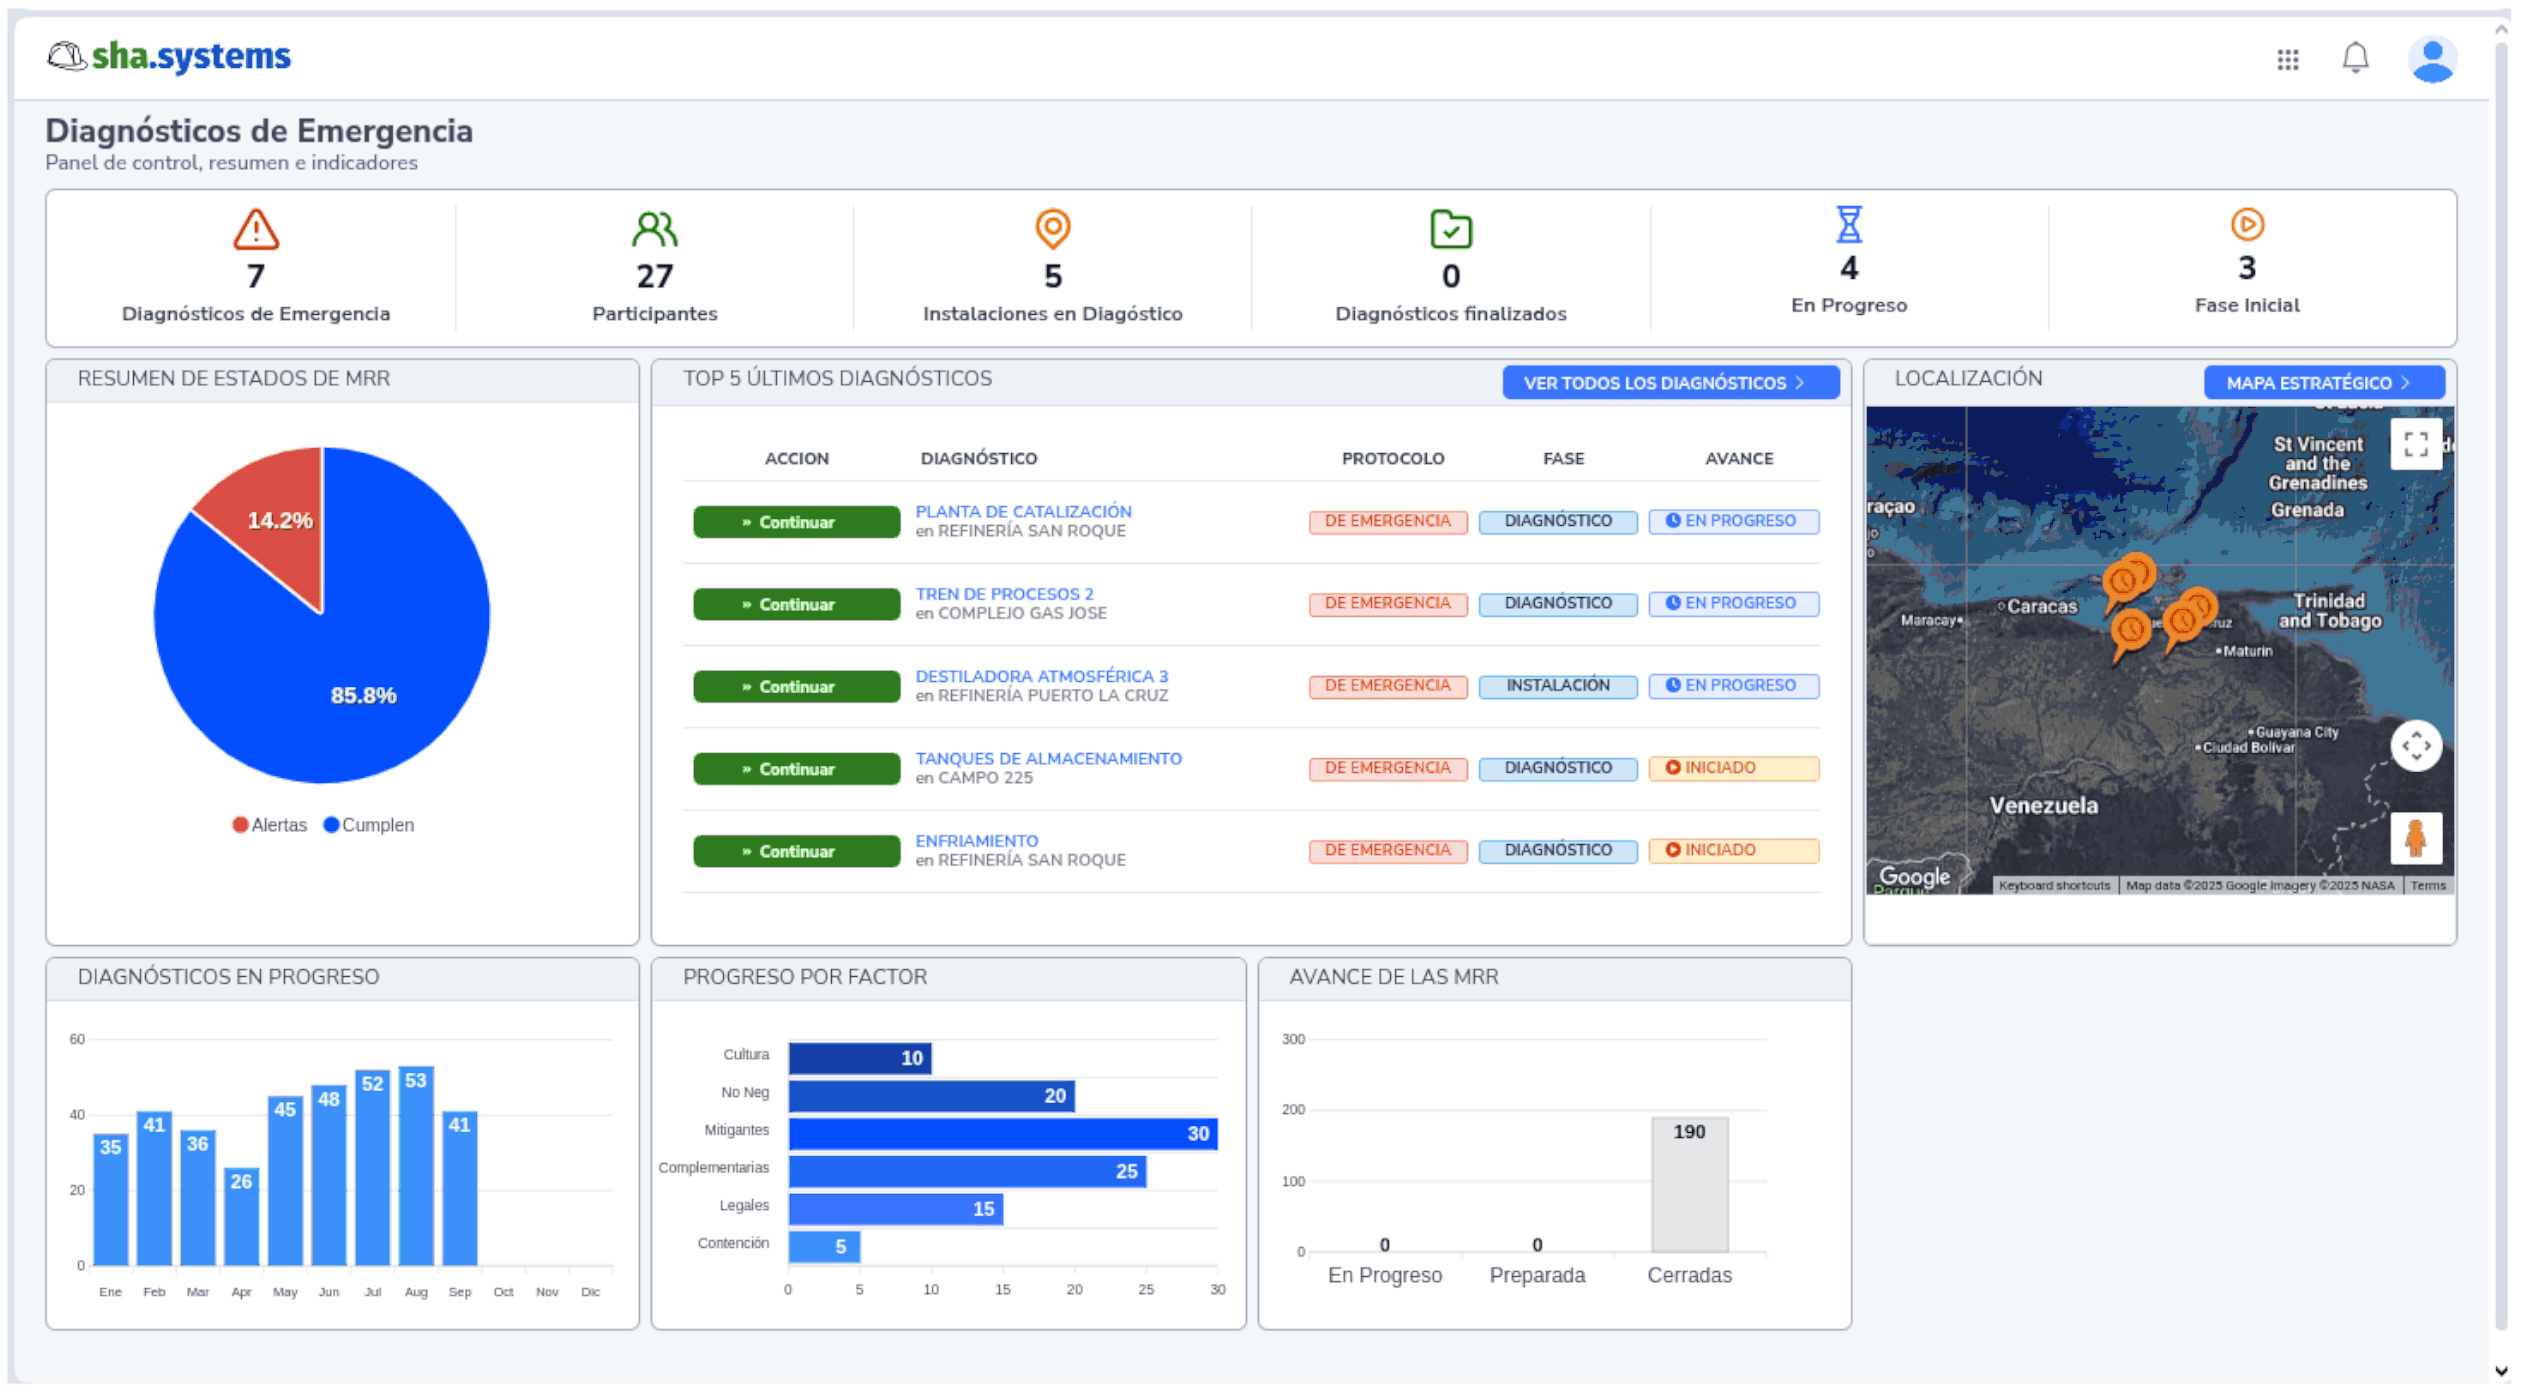2523x1394 pixels.
Task: Click the sha.systems logo
Action: click(170, 56)
